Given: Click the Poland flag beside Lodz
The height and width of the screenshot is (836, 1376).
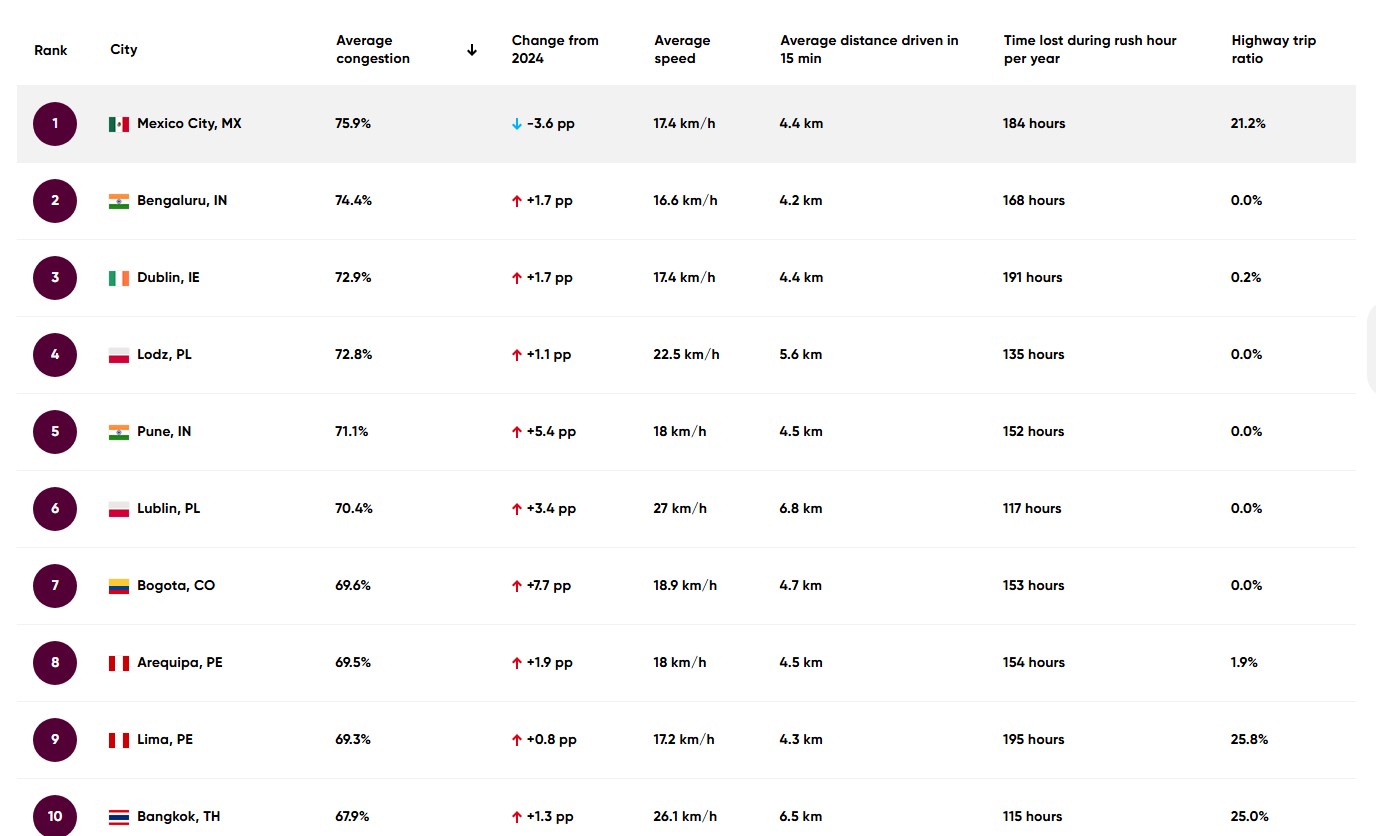Looking at the screenshot, I should [x=119, y=355].
